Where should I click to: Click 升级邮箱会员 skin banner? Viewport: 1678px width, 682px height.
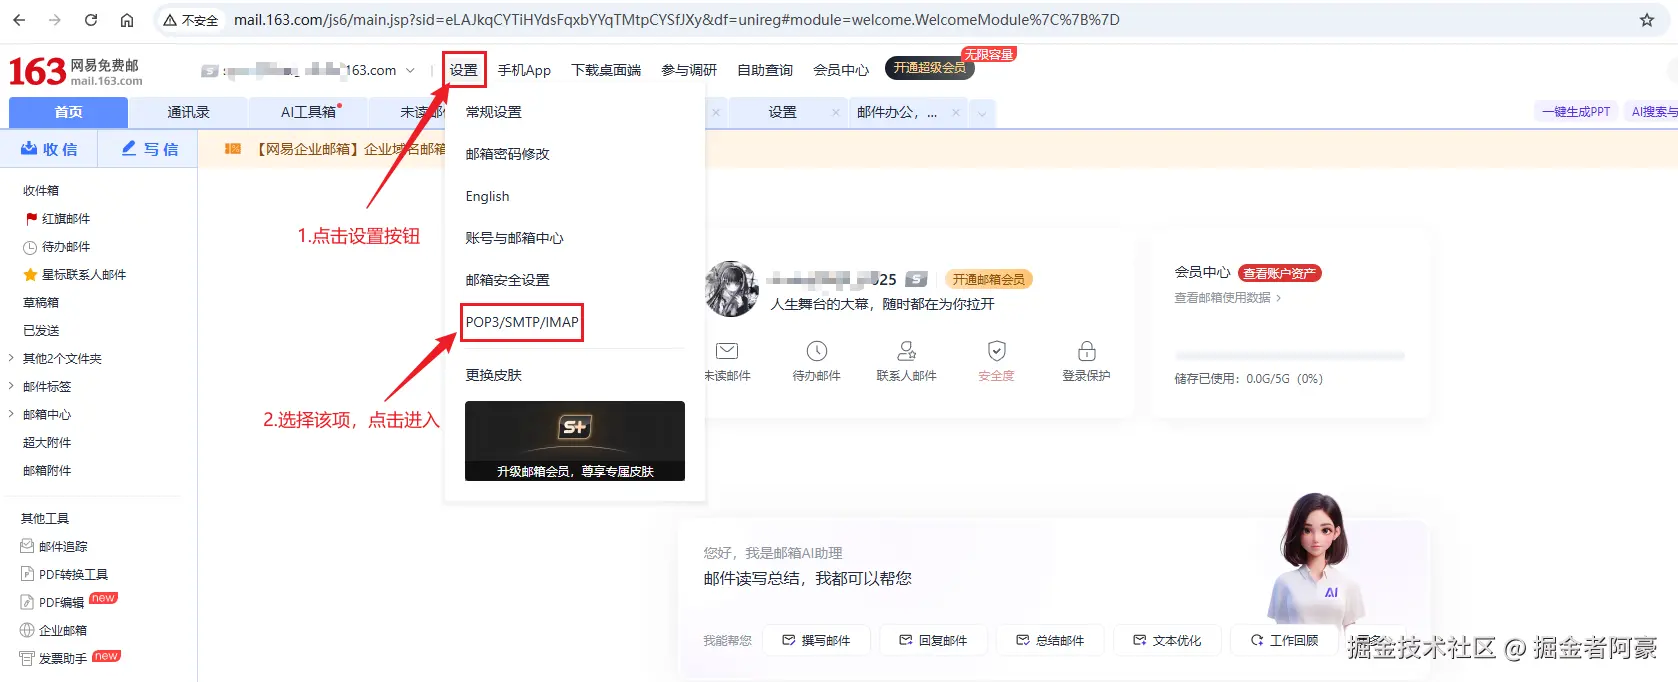tap(575, 441)
